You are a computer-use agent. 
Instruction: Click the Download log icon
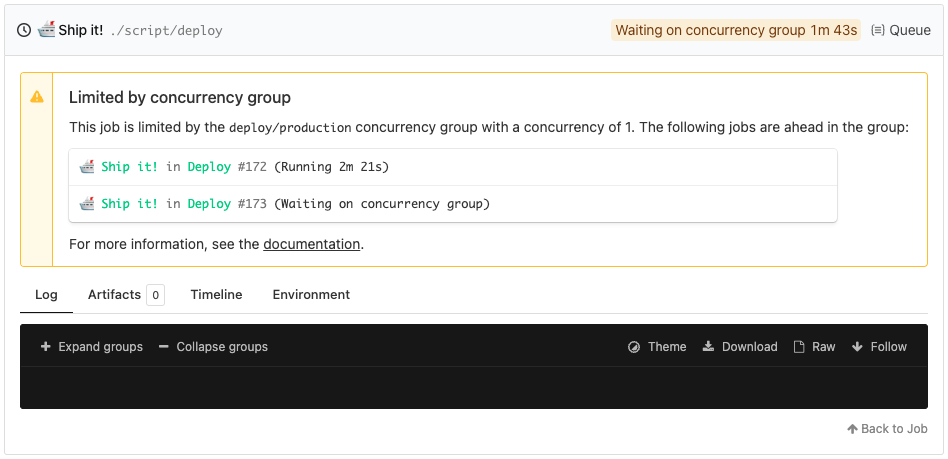(x=708, y=347)
